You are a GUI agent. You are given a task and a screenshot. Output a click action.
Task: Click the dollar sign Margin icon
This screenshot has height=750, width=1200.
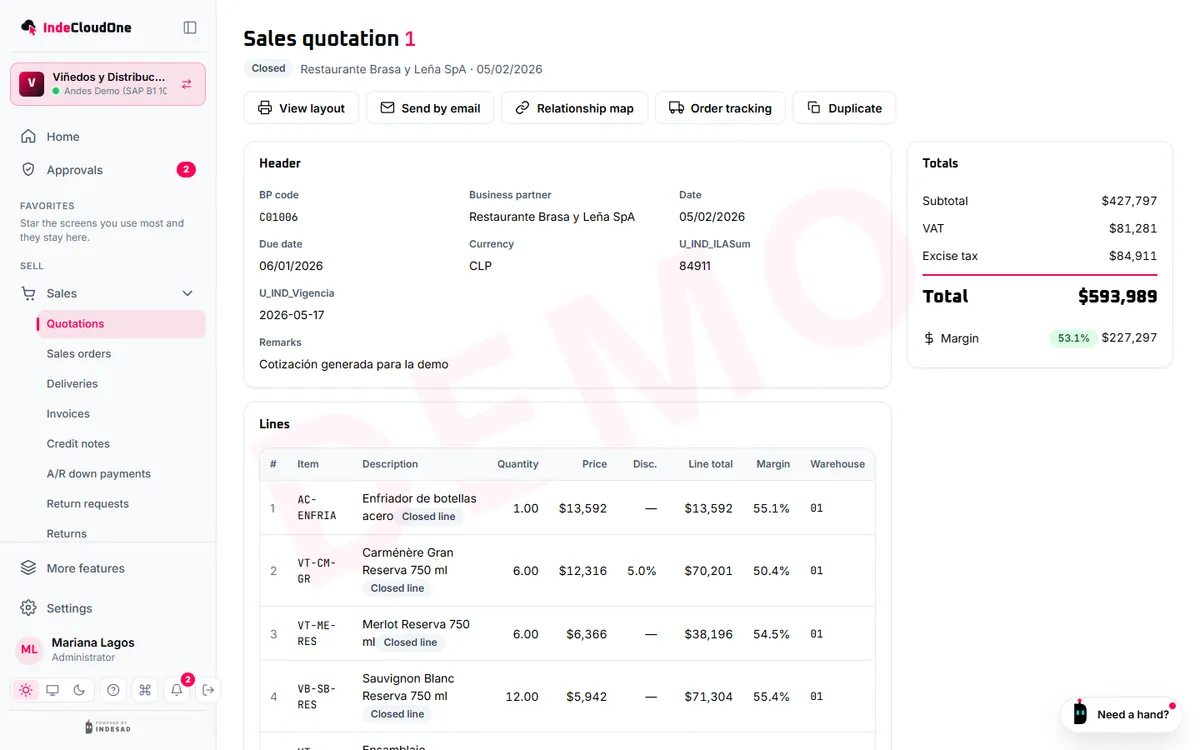tap(929, 339)
